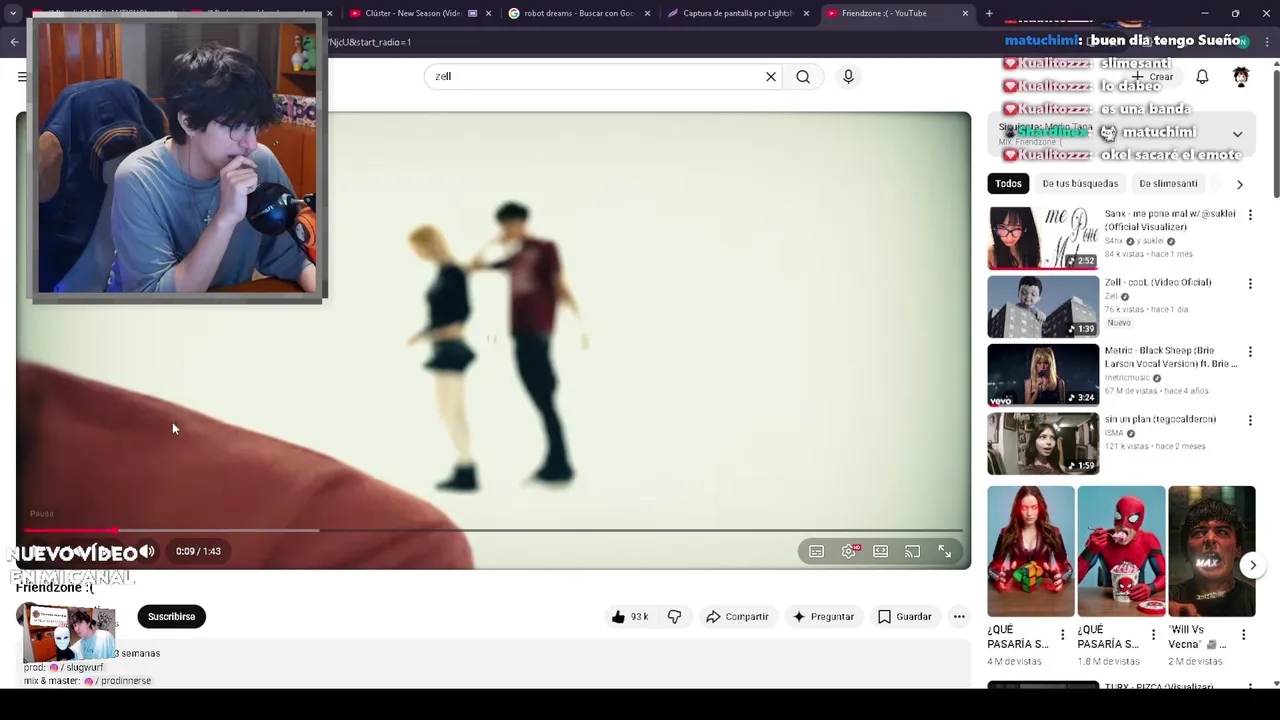The height and width of the screenshot is (720, 1280).
Task: Toggle subtitles in the video player
Action: pyautogui.click(x=816, y=551)
